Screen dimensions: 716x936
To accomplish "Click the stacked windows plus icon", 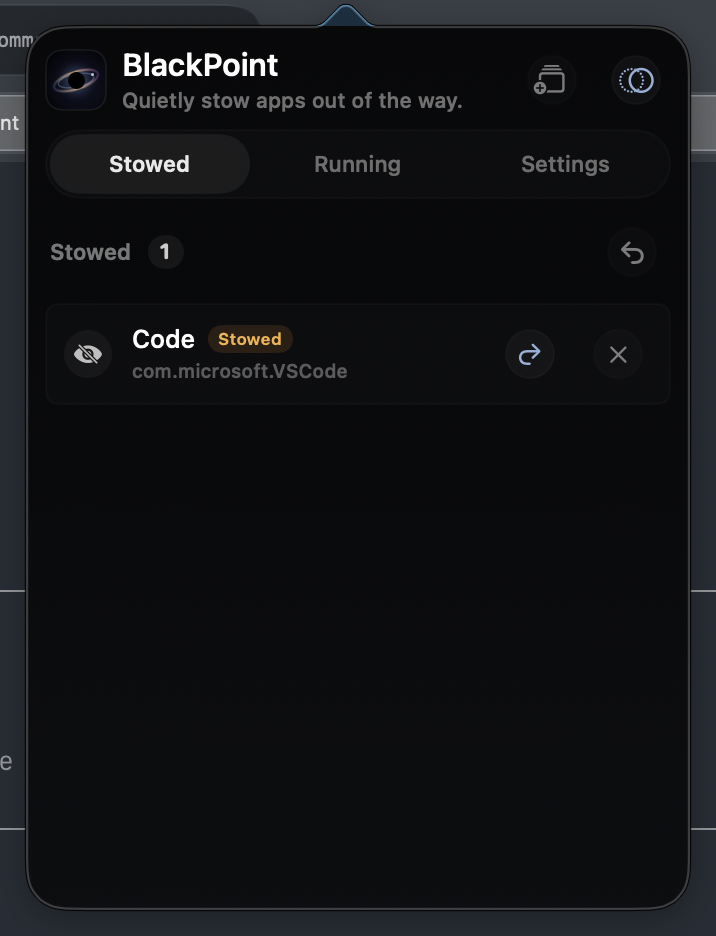I will click(x=551, y=80).
